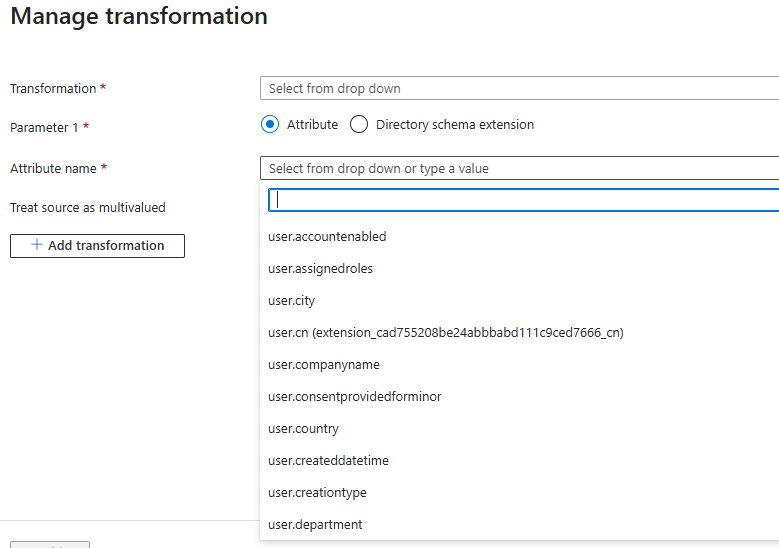
Task: Select user.city attribute option
Action: click(292, 301)
